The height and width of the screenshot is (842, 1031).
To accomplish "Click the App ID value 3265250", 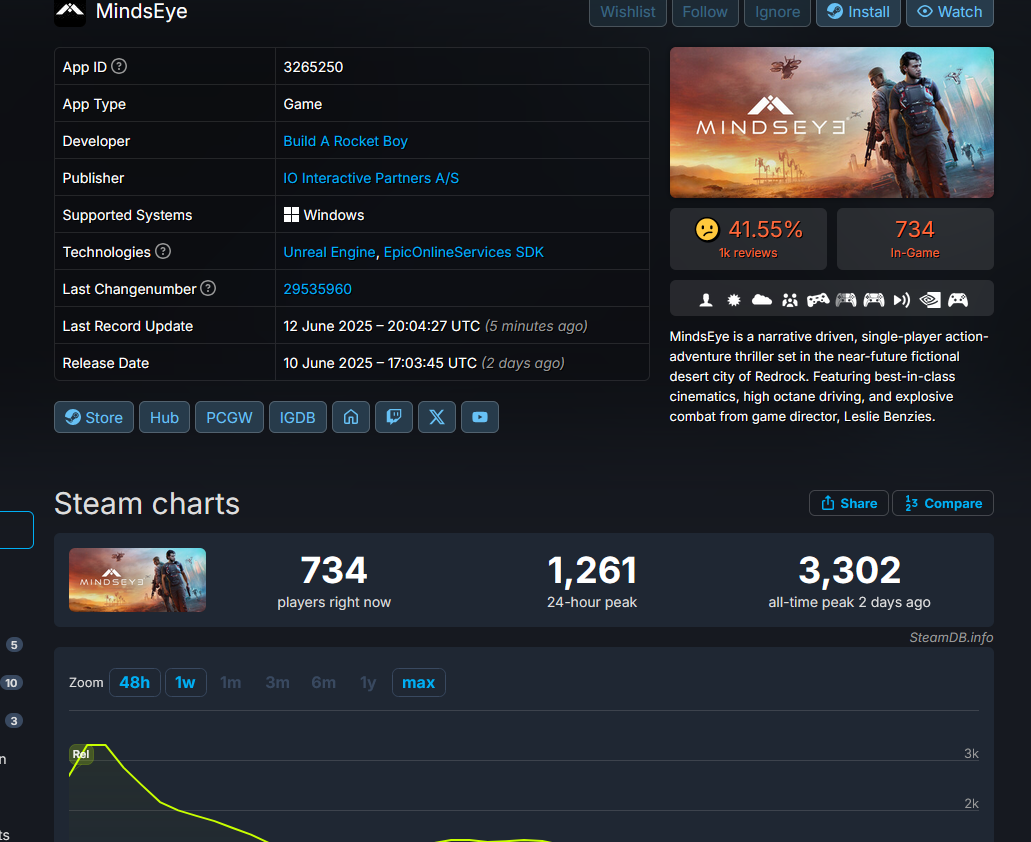I will coord(313,67).
